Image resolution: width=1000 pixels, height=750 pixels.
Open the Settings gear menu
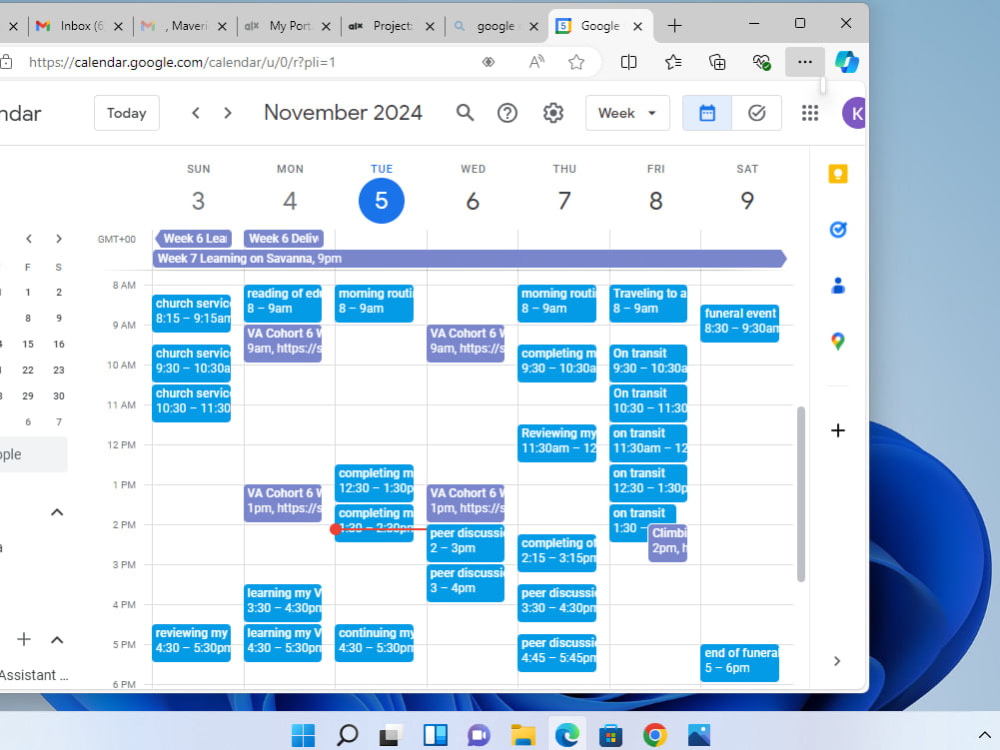553,113
